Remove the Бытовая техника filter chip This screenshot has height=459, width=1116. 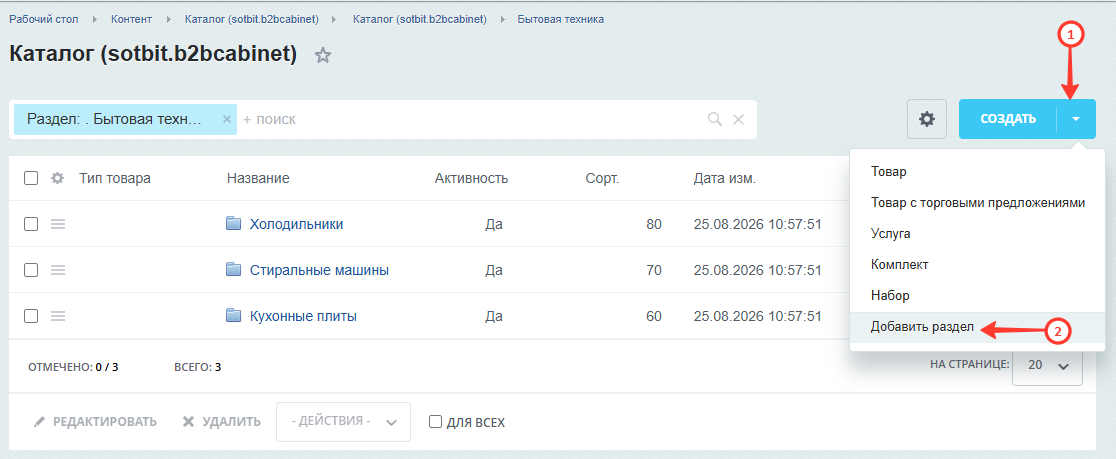[227, 119]
